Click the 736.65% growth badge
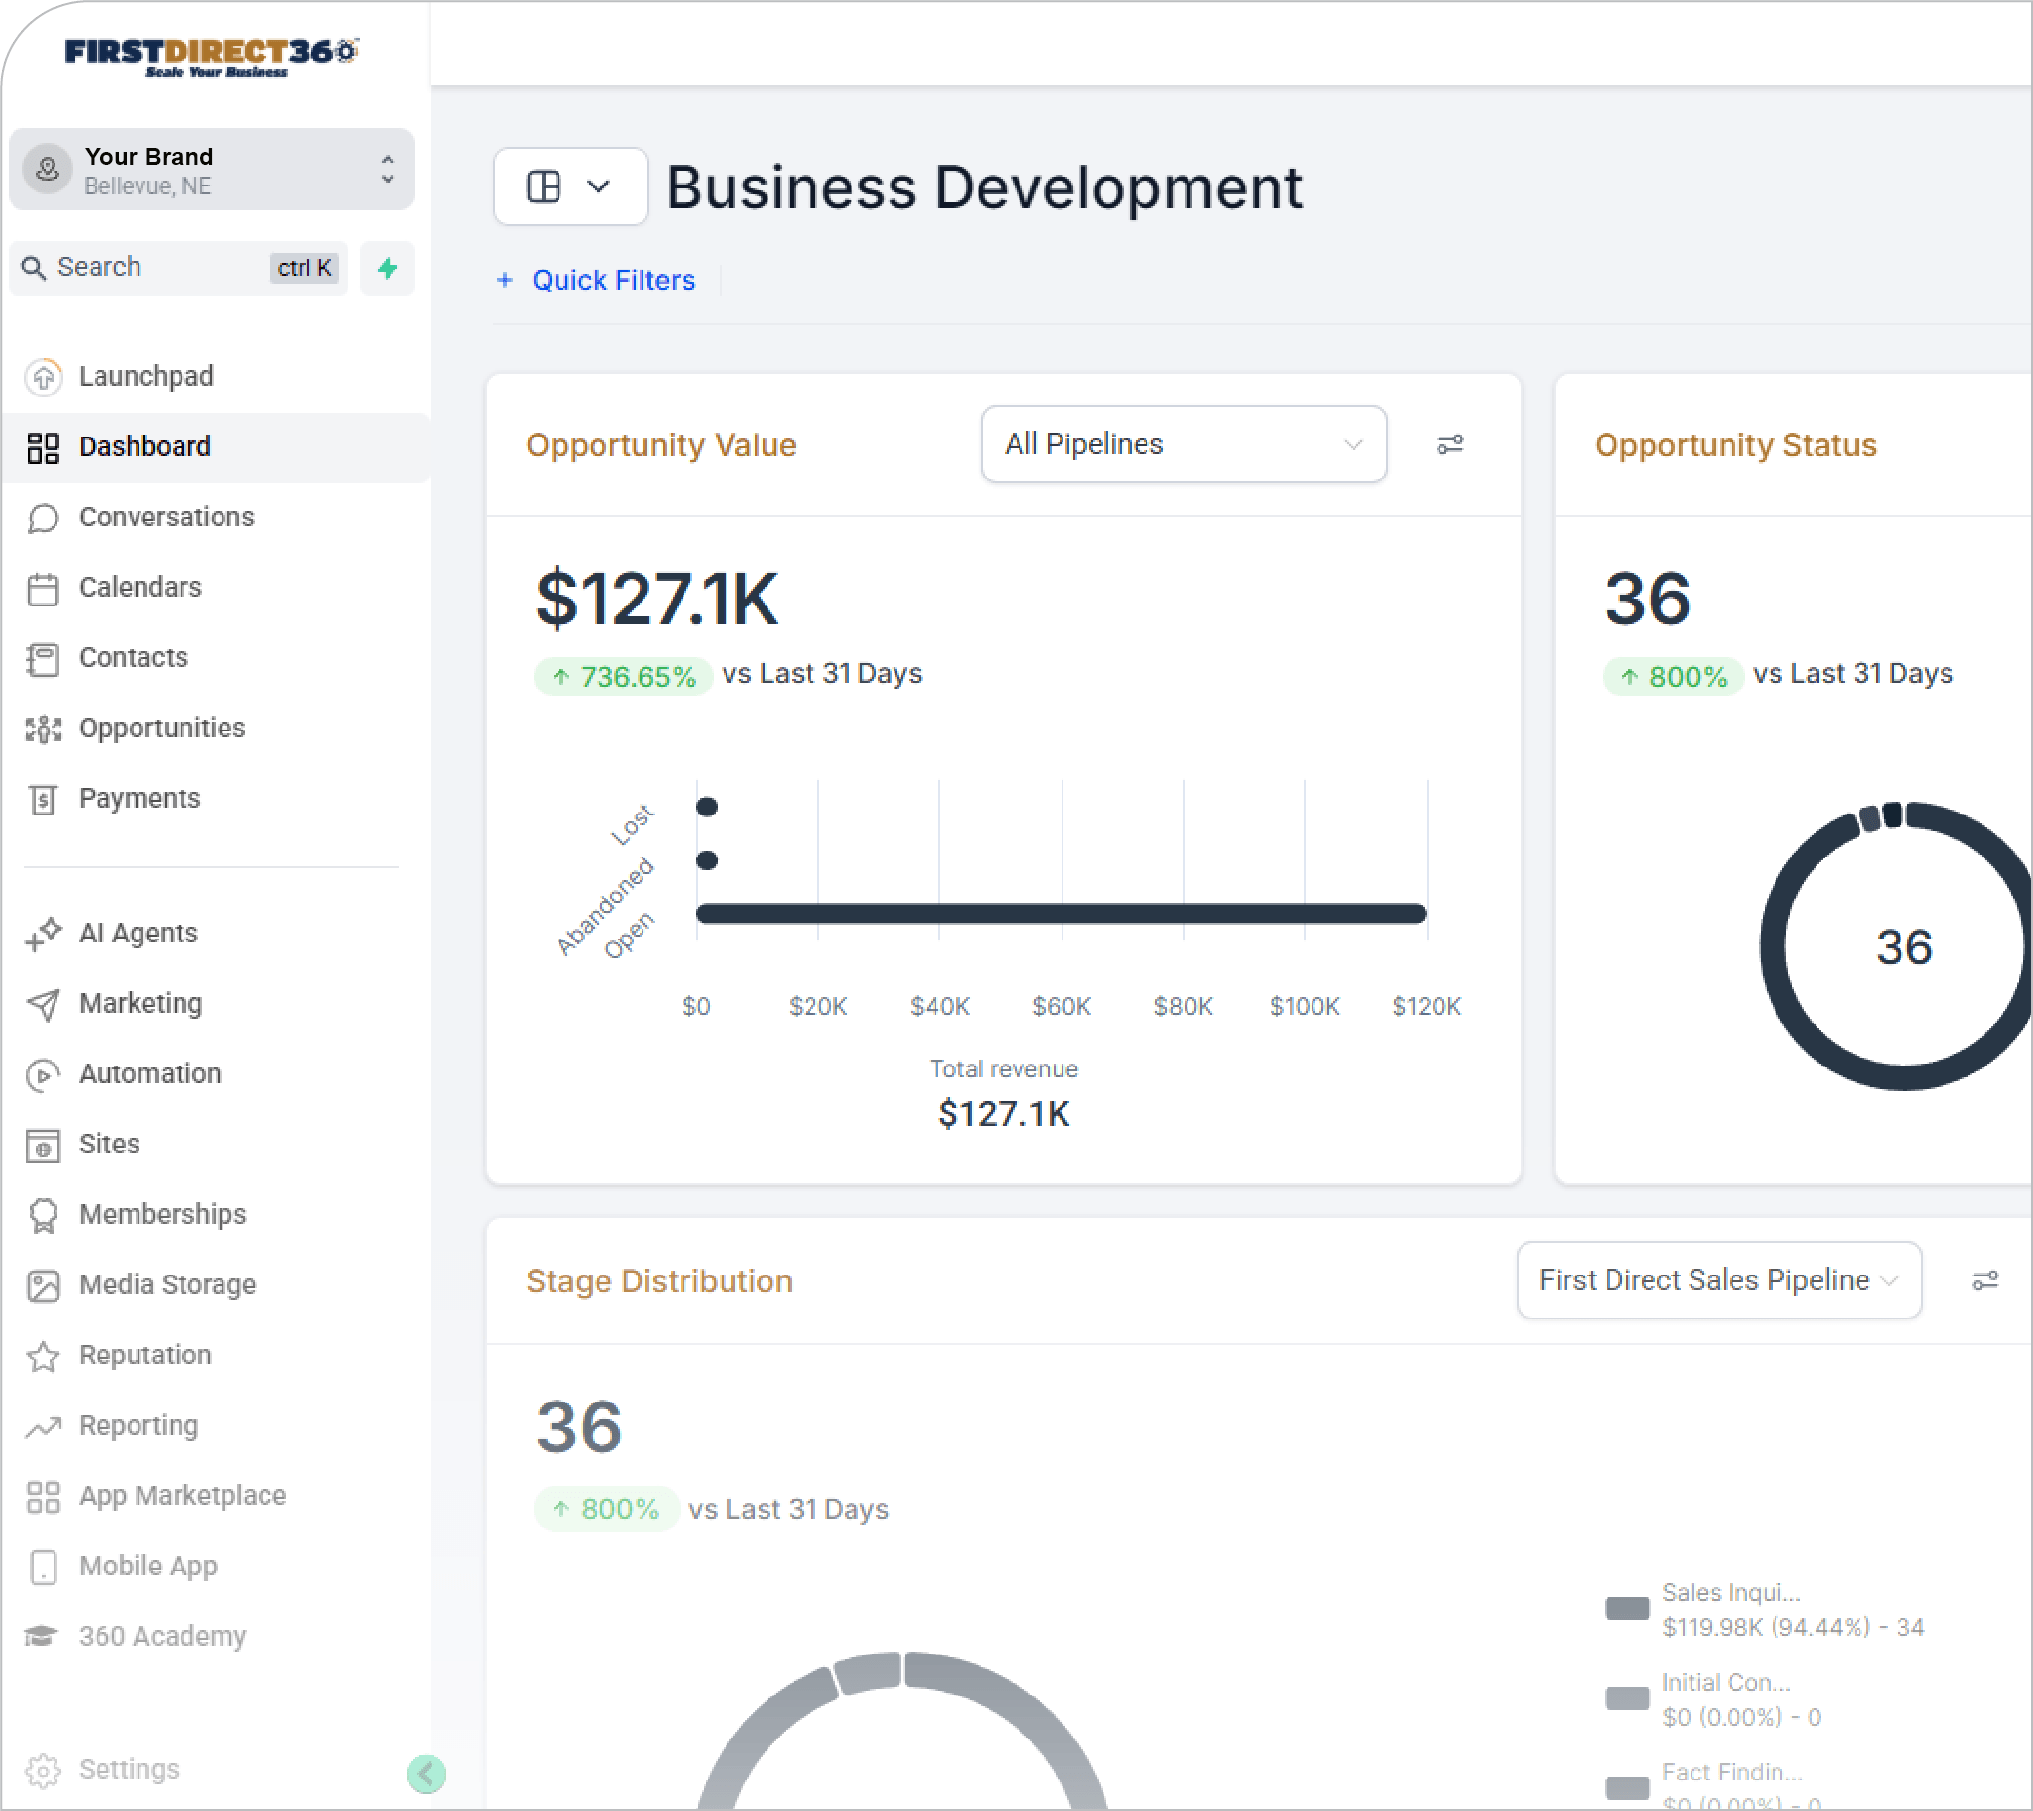Screen dimensions: 2033x1811 coord(623,677)
